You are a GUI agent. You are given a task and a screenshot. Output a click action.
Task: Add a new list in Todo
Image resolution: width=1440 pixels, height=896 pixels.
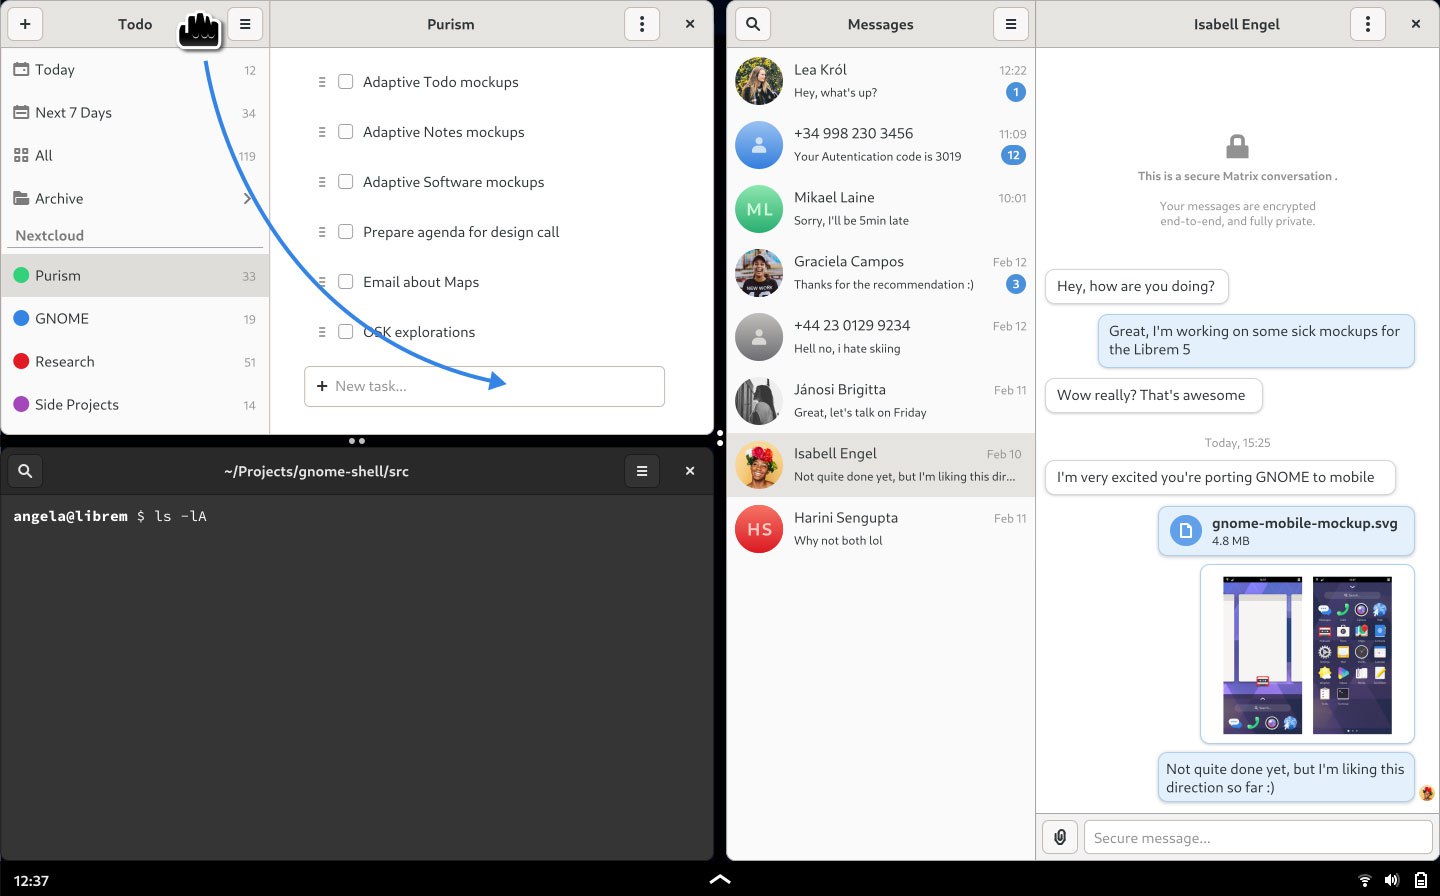coord(25,24)
